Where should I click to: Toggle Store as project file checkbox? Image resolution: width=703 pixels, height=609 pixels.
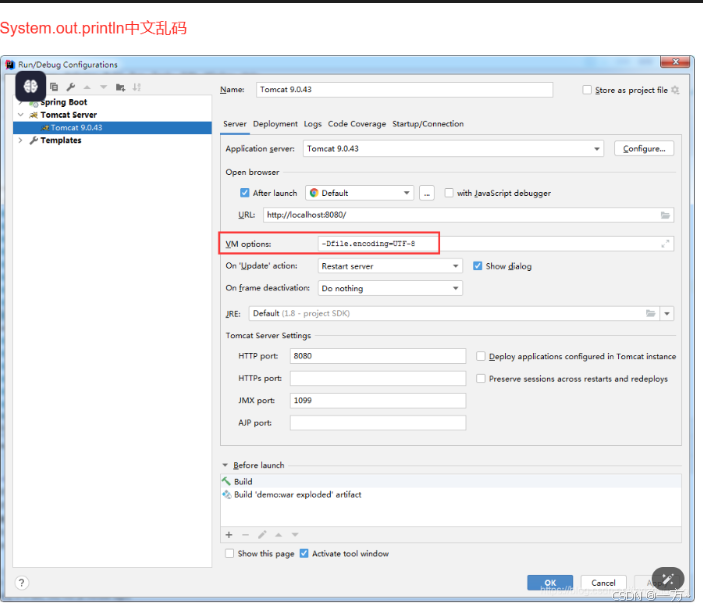pos(587,90)
